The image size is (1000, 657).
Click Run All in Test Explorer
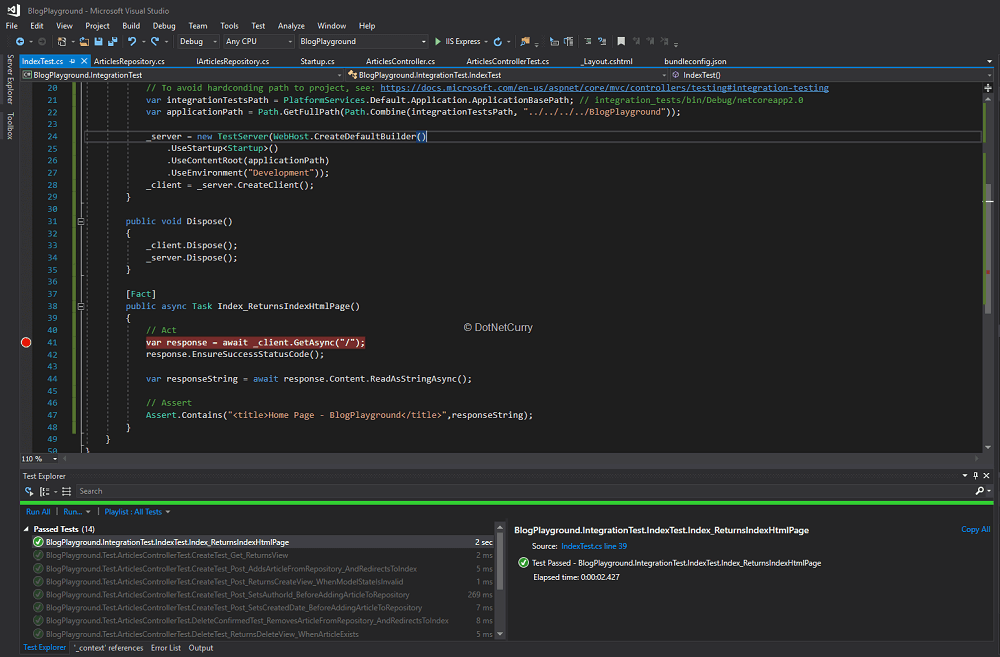[x=38, y=512]
